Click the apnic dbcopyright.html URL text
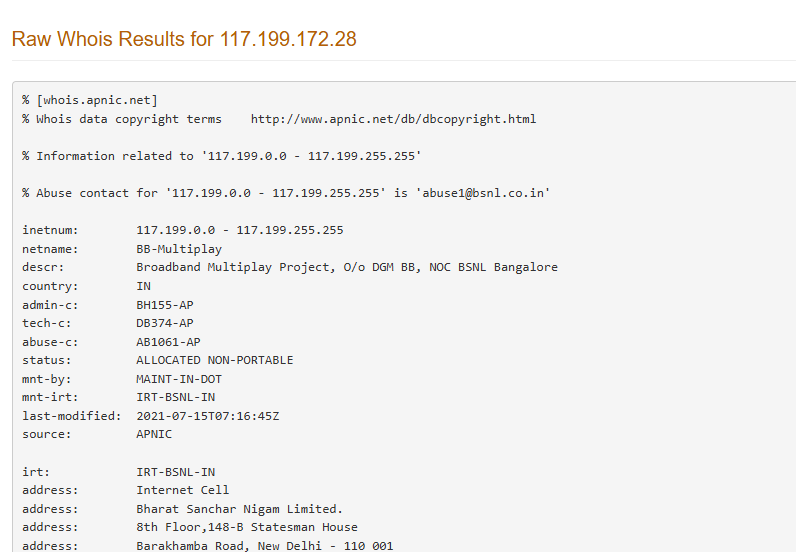Viewport: 796px width, 552px height. (393, 119)
